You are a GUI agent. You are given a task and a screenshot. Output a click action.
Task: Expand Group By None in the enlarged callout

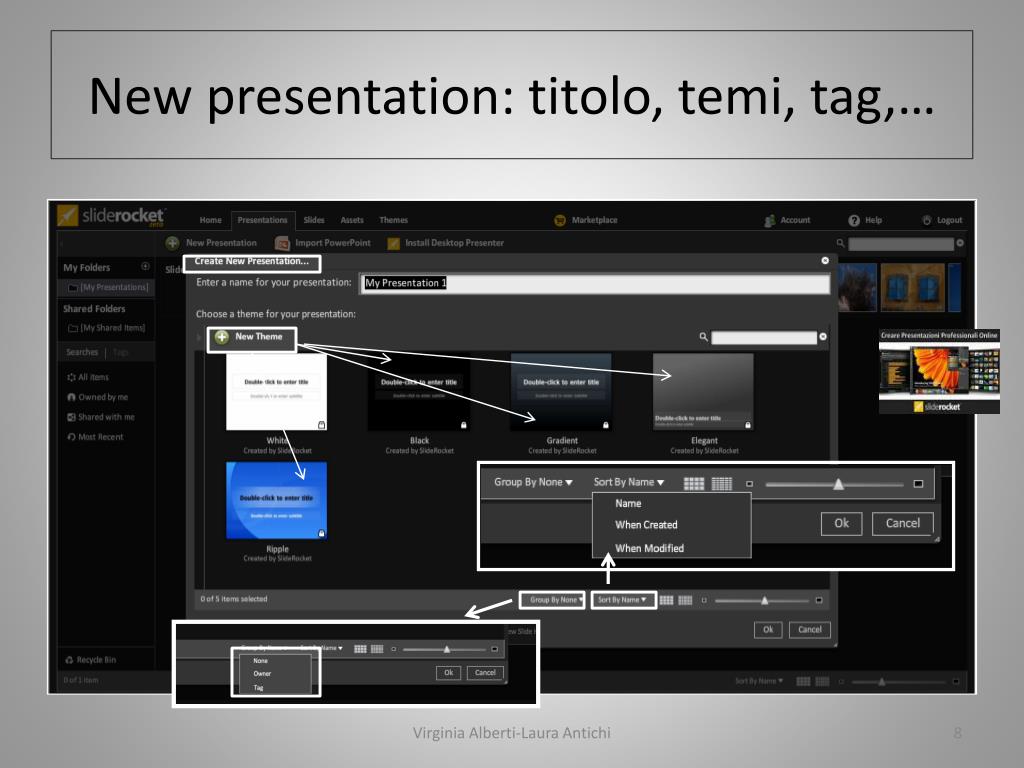[x=533, y=483]
